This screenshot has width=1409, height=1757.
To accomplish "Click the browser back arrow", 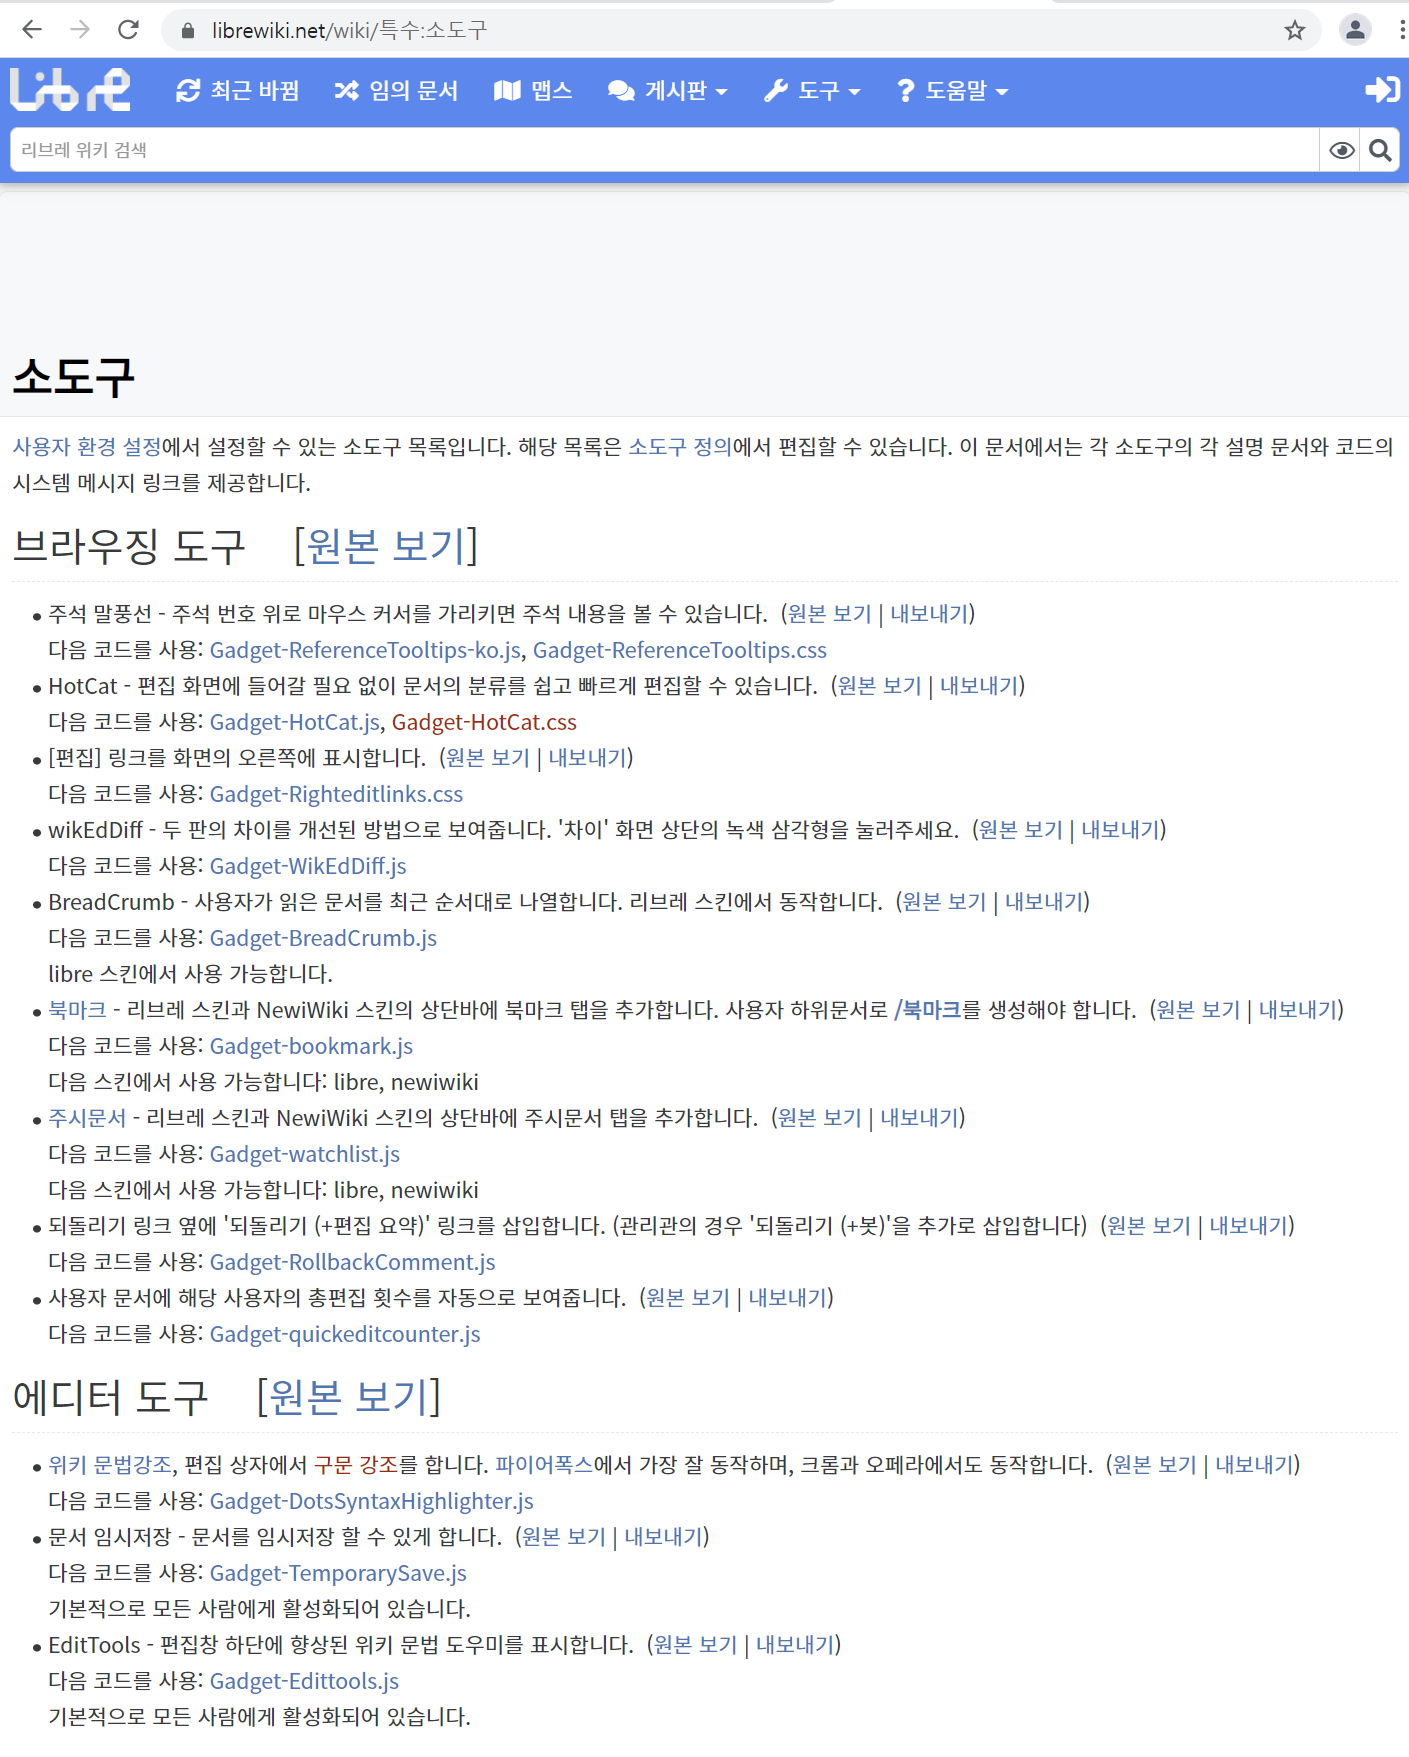I will click(x=32, y=30).
